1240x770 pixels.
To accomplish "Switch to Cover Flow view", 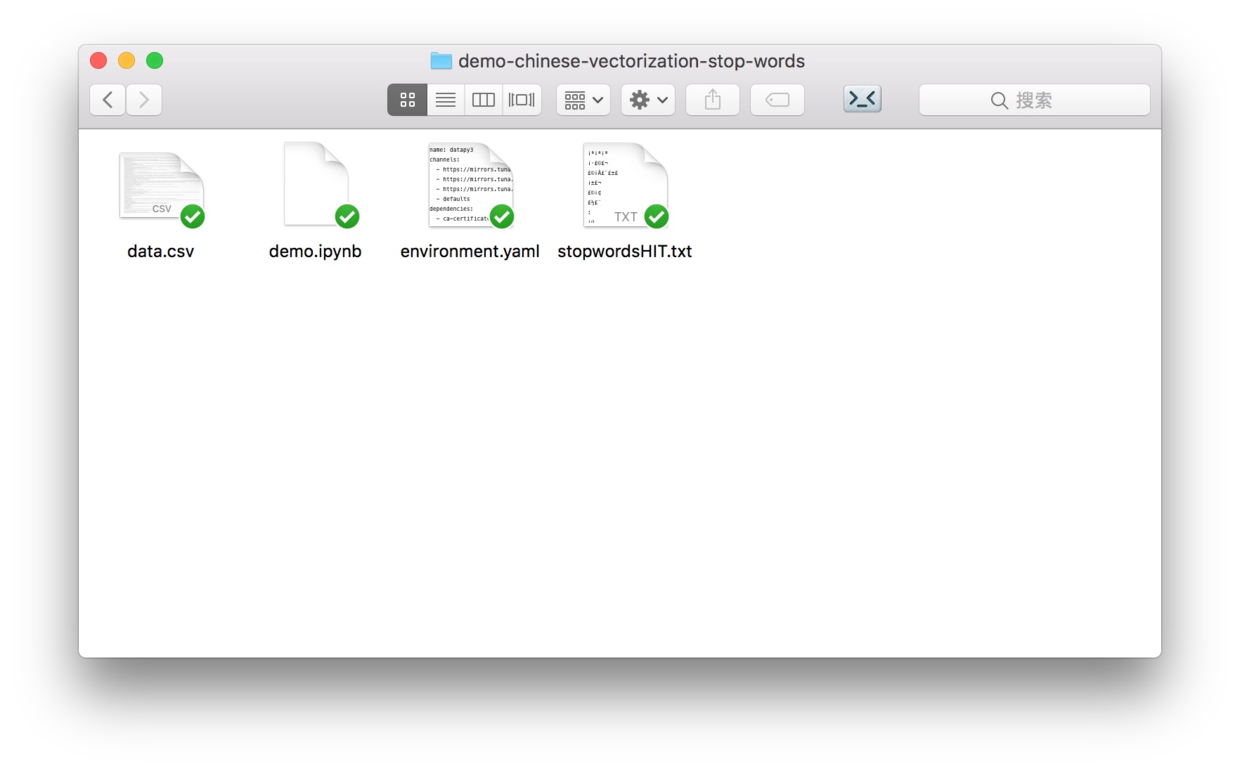I will point(522,100).
